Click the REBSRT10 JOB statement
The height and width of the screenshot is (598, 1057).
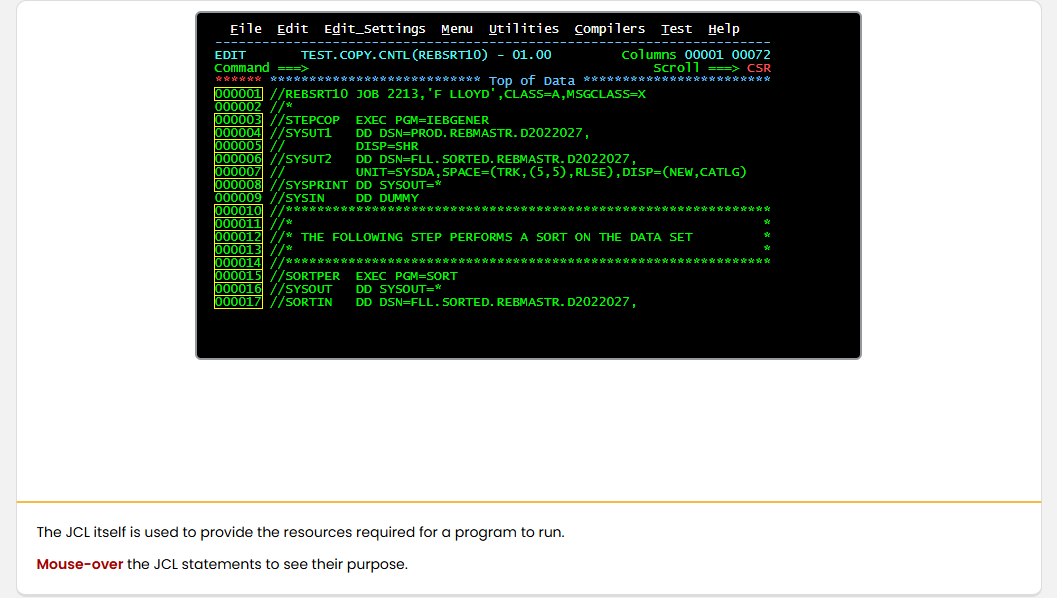(458, 94)
